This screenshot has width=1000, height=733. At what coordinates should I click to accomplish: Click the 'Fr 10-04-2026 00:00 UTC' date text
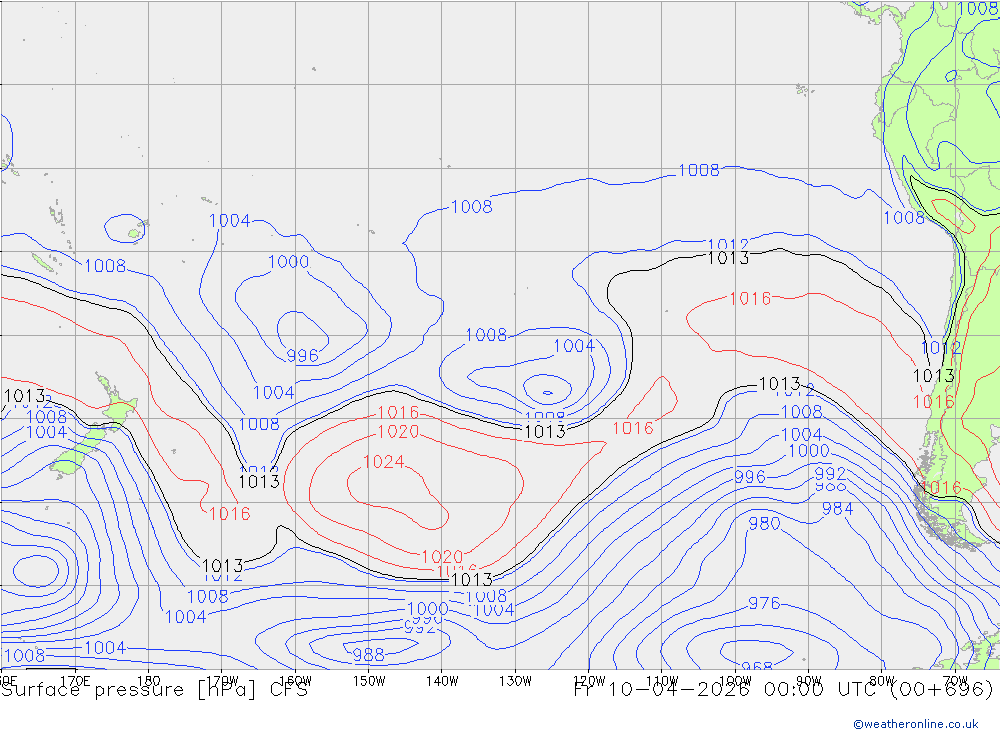[x=724, y=690]
